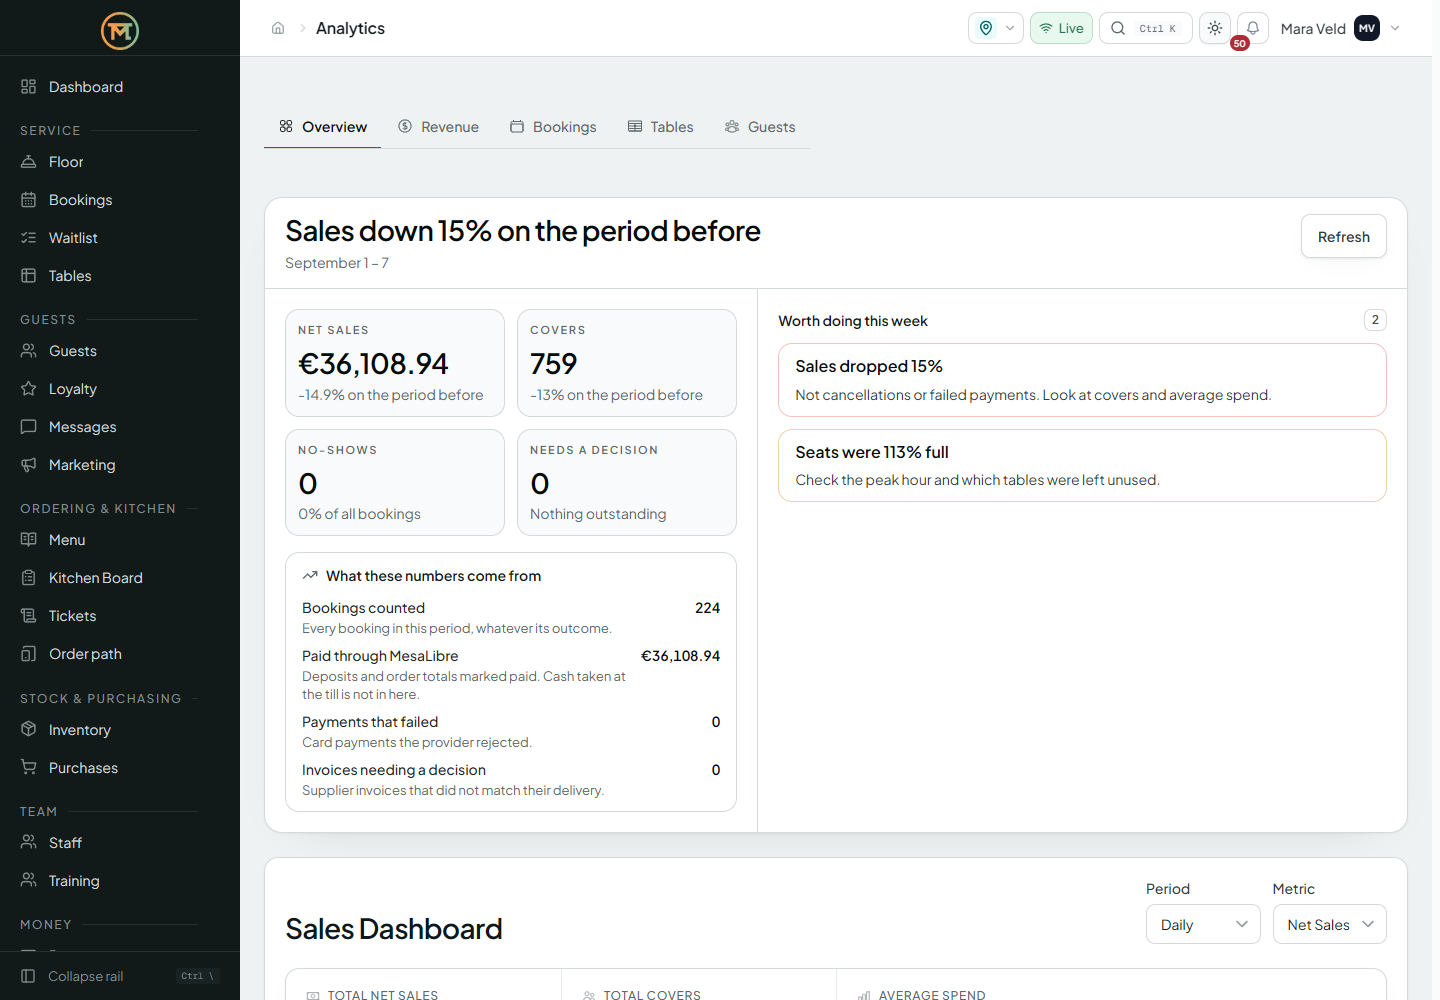Go to the home breadcrumb icon
Image resolution: width=1440 pixels, height=1000 pixels.
[x=278, y=28]
